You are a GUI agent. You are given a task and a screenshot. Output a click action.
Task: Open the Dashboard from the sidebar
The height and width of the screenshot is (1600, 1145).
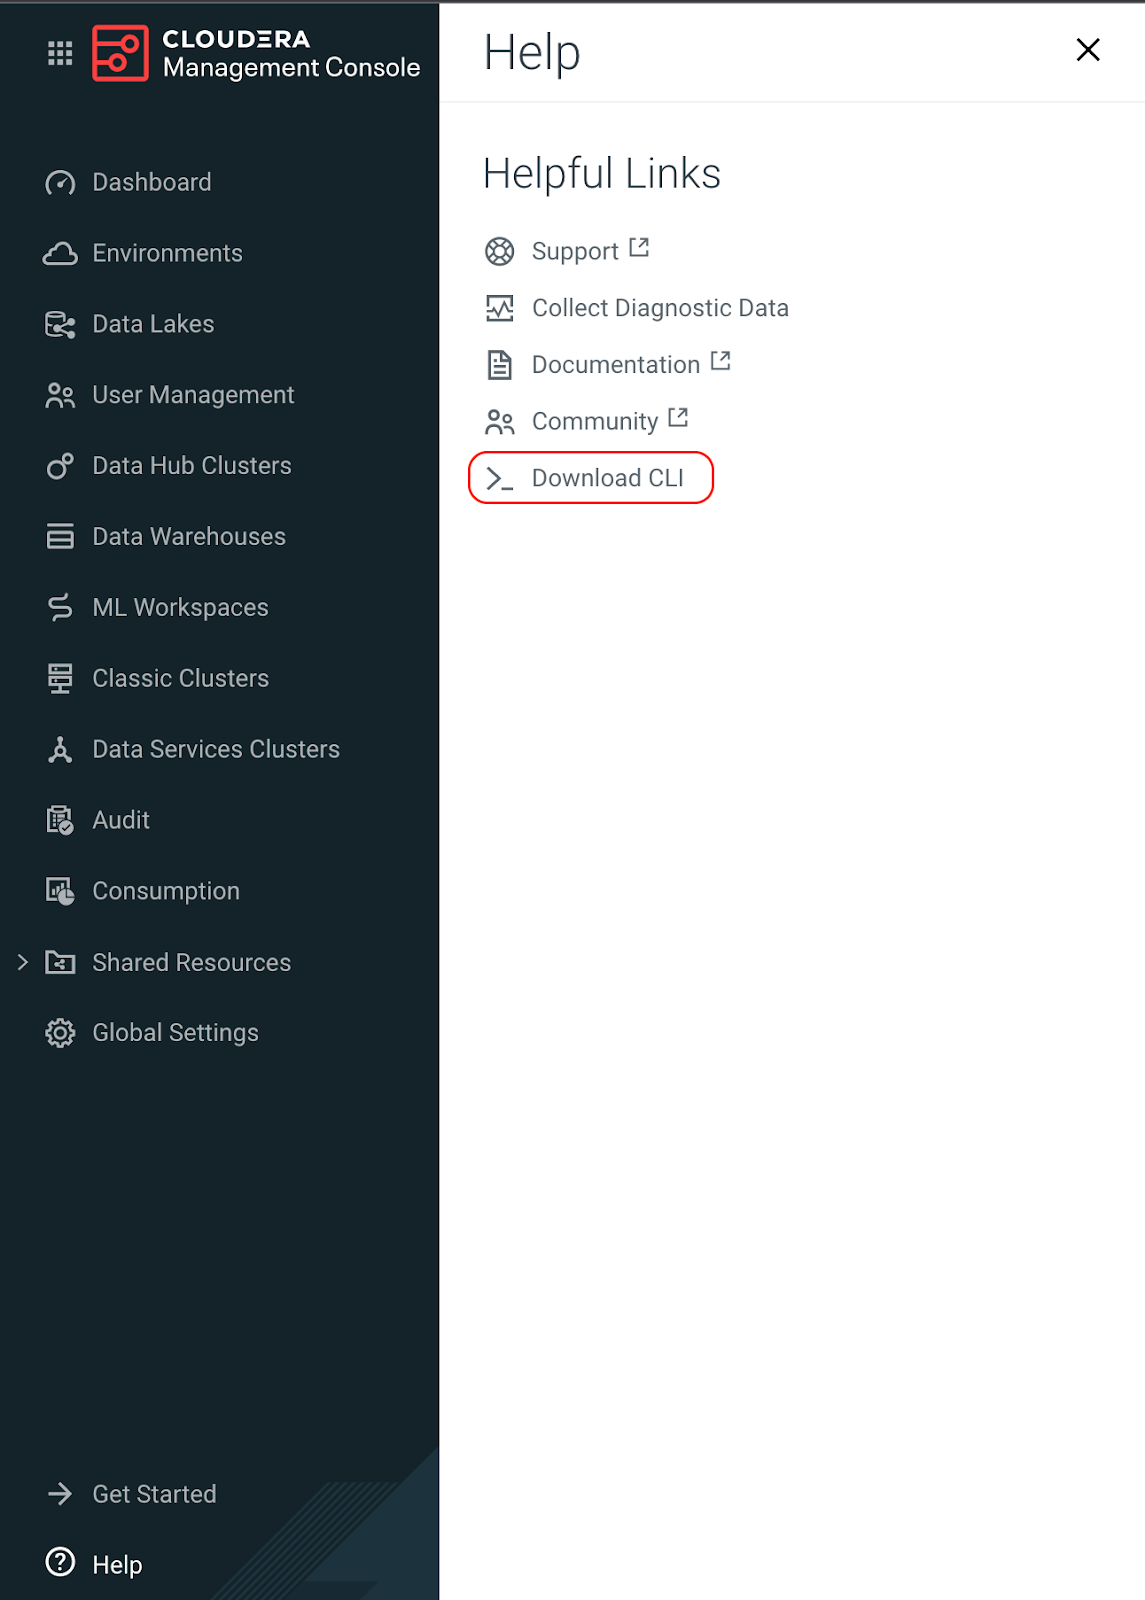pyautogui.click(x=151, y=182)
